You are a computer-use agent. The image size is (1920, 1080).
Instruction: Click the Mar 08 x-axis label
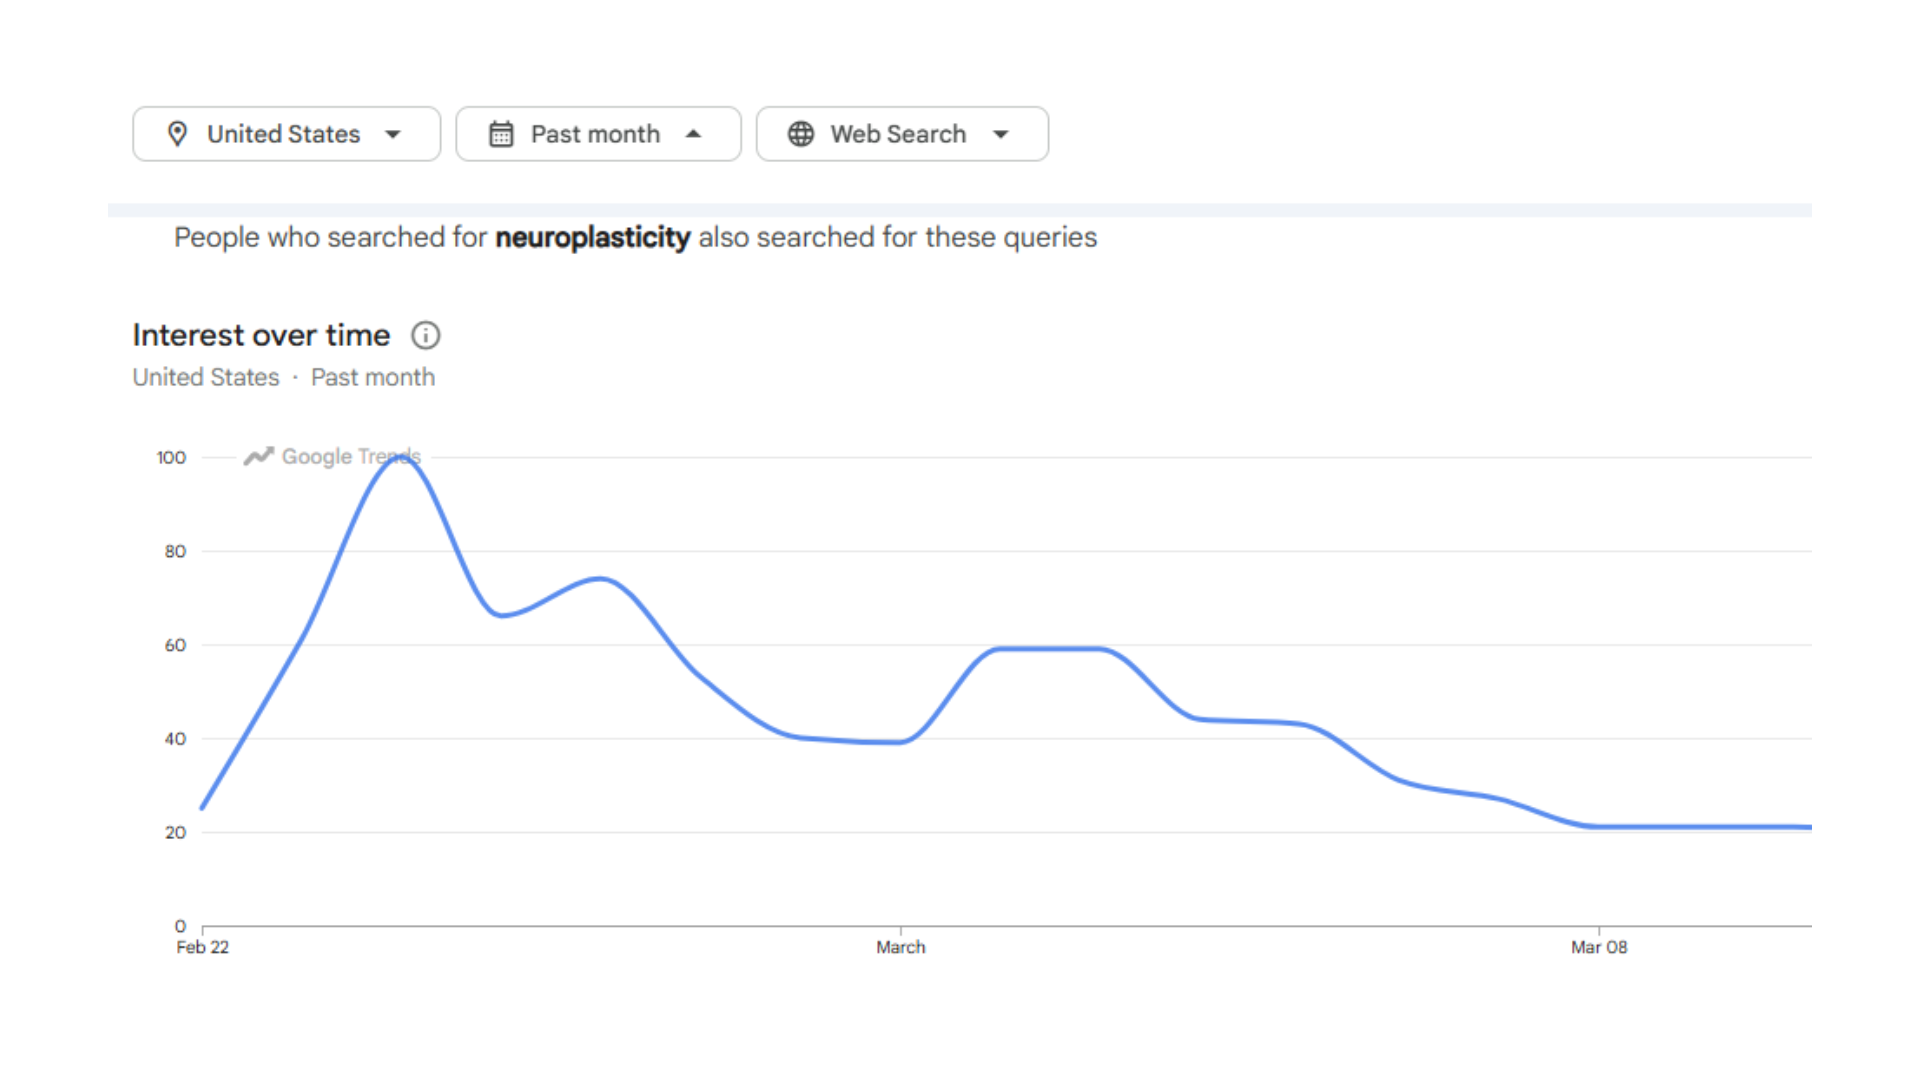click(x=1599, y=947)
